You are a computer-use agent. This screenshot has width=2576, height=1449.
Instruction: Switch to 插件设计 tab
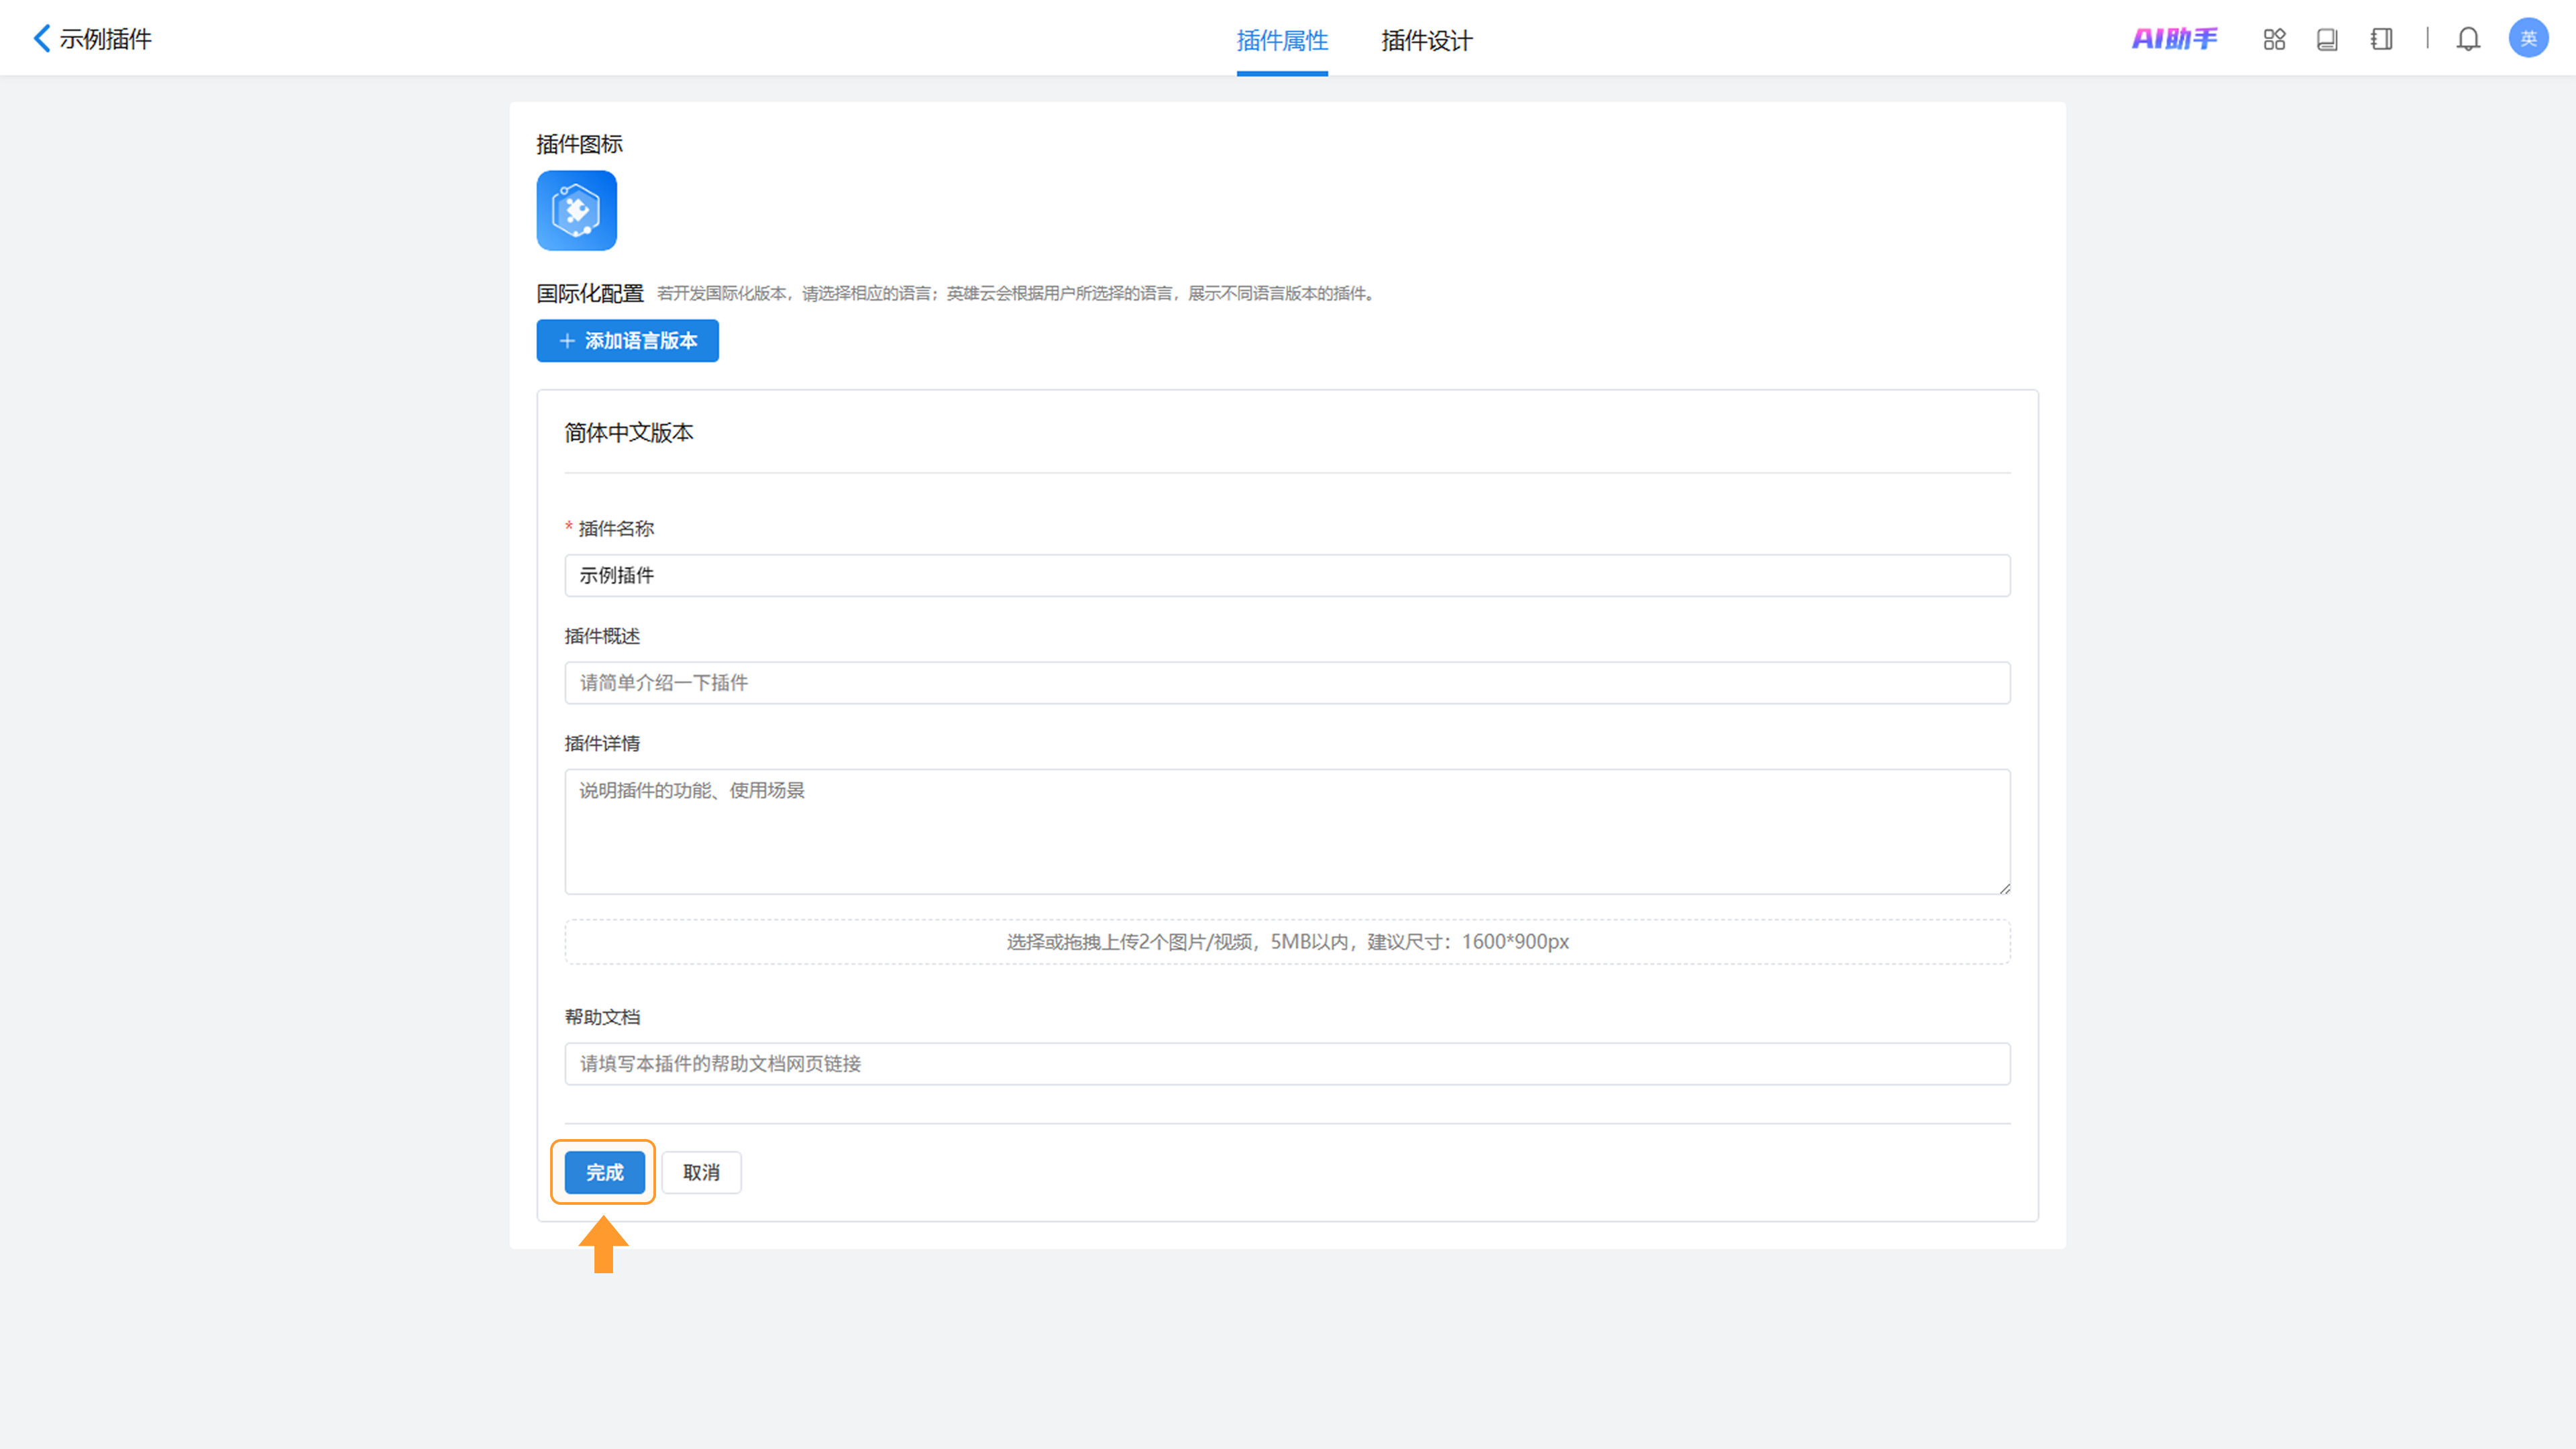click(x=1426, y=40)
